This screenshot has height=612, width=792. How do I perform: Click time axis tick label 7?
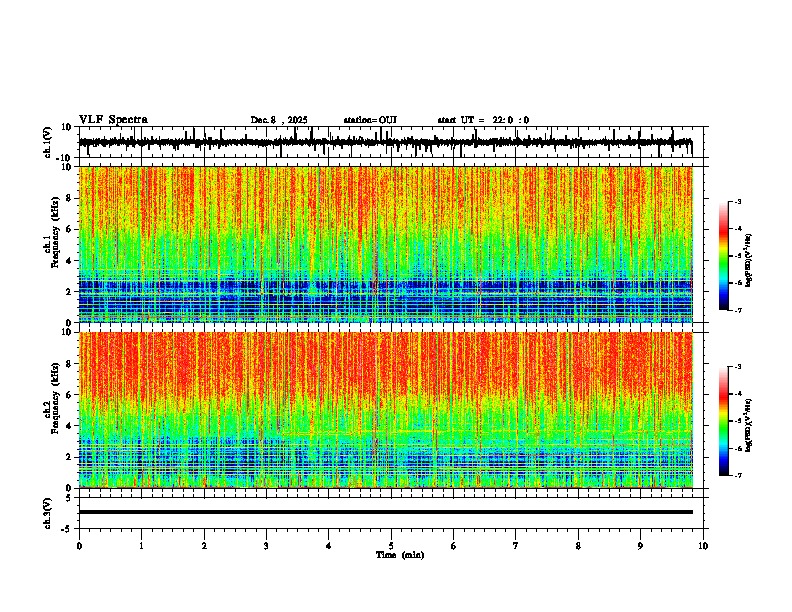[516, 546]
